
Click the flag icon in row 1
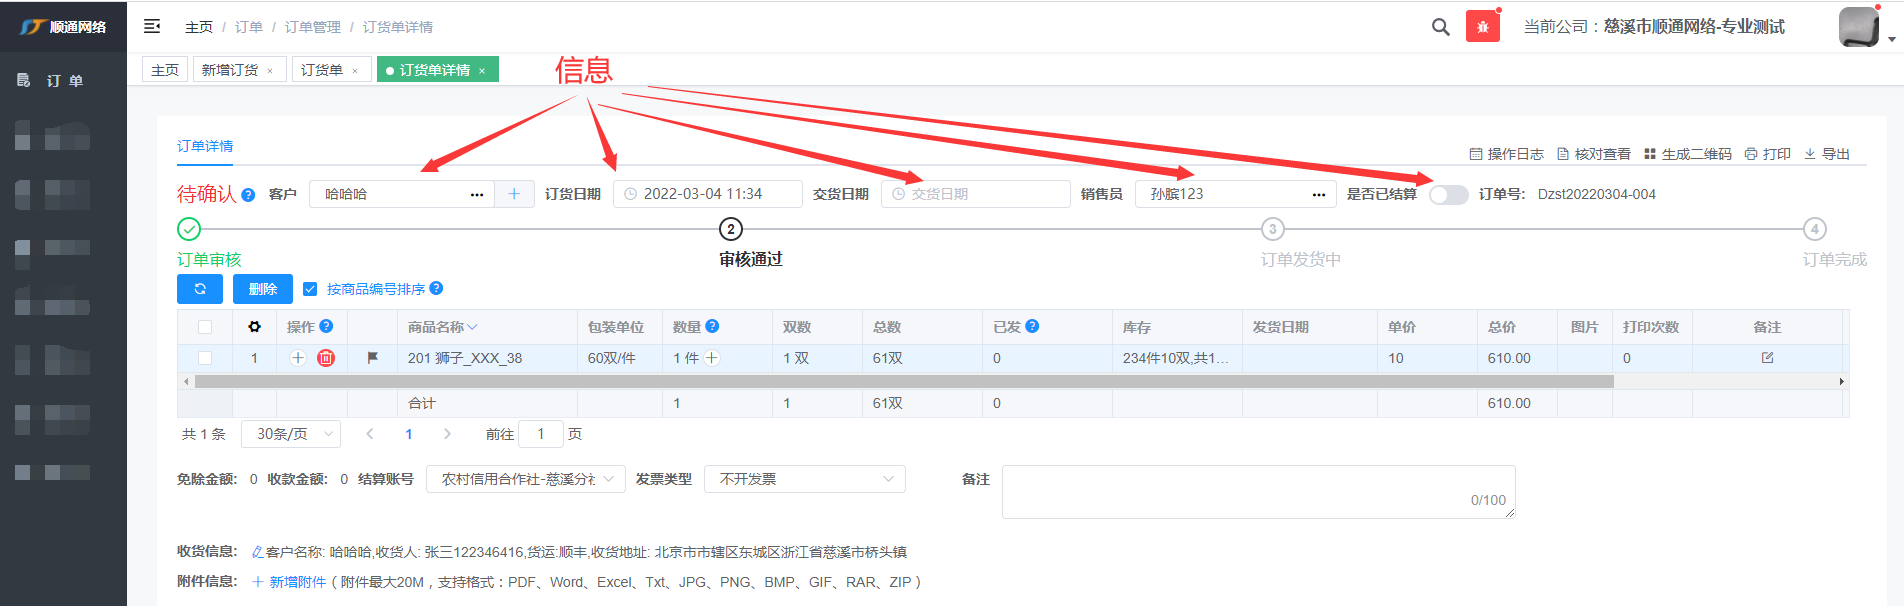(373, 358)
